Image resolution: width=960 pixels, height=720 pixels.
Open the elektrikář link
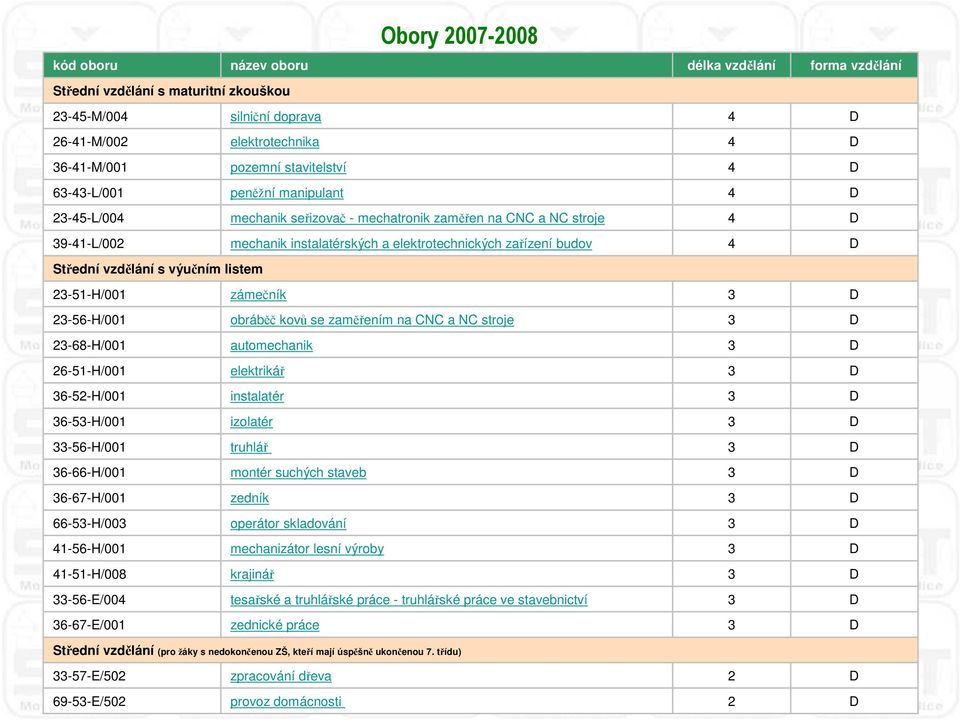coord(257,371)
